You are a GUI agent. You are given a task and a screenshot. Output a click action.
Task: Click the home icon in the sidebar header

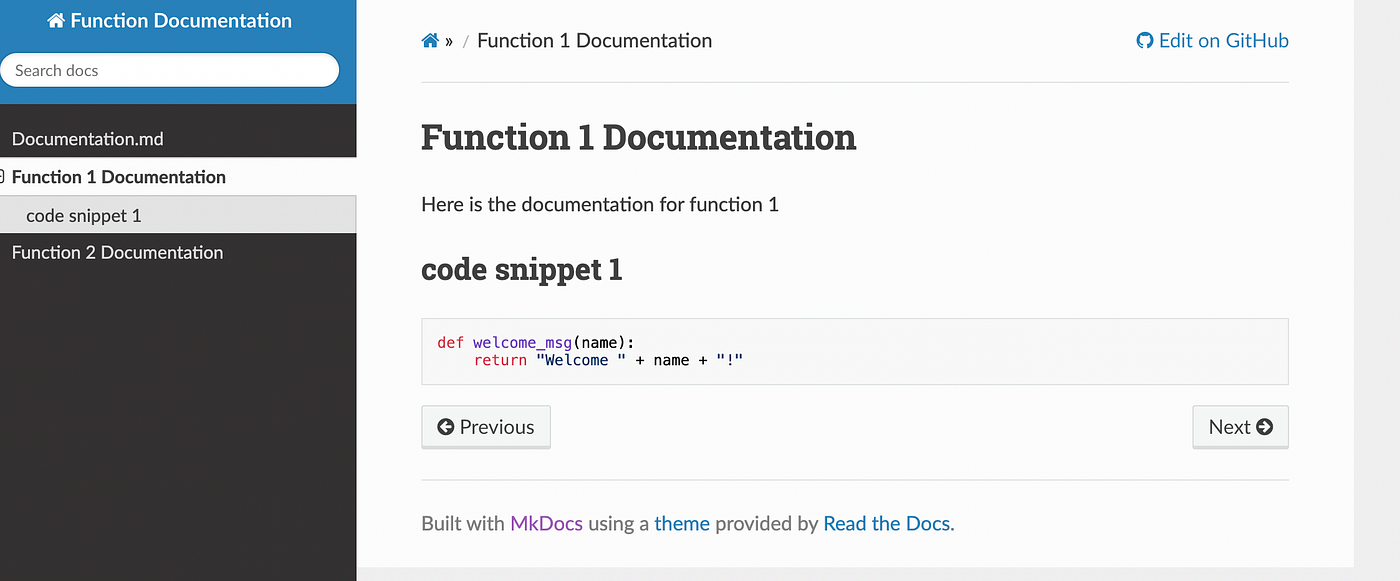56,21
